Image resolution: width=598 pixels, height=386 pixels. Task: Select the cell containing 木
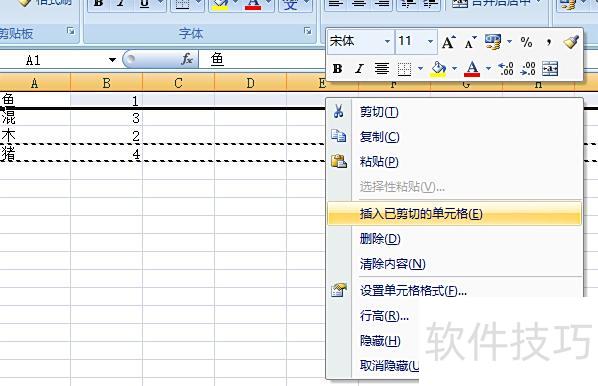pyautogui.click(x=35, y=135)
